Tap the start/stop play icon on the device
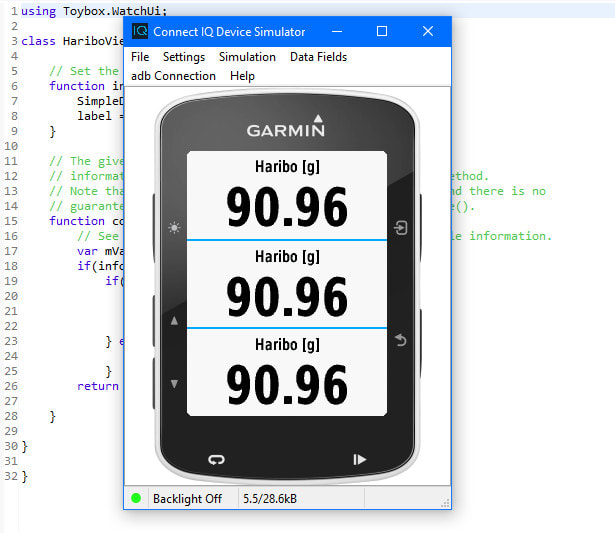The width and height of the screenshot is (615, 533). pos(359,459)
